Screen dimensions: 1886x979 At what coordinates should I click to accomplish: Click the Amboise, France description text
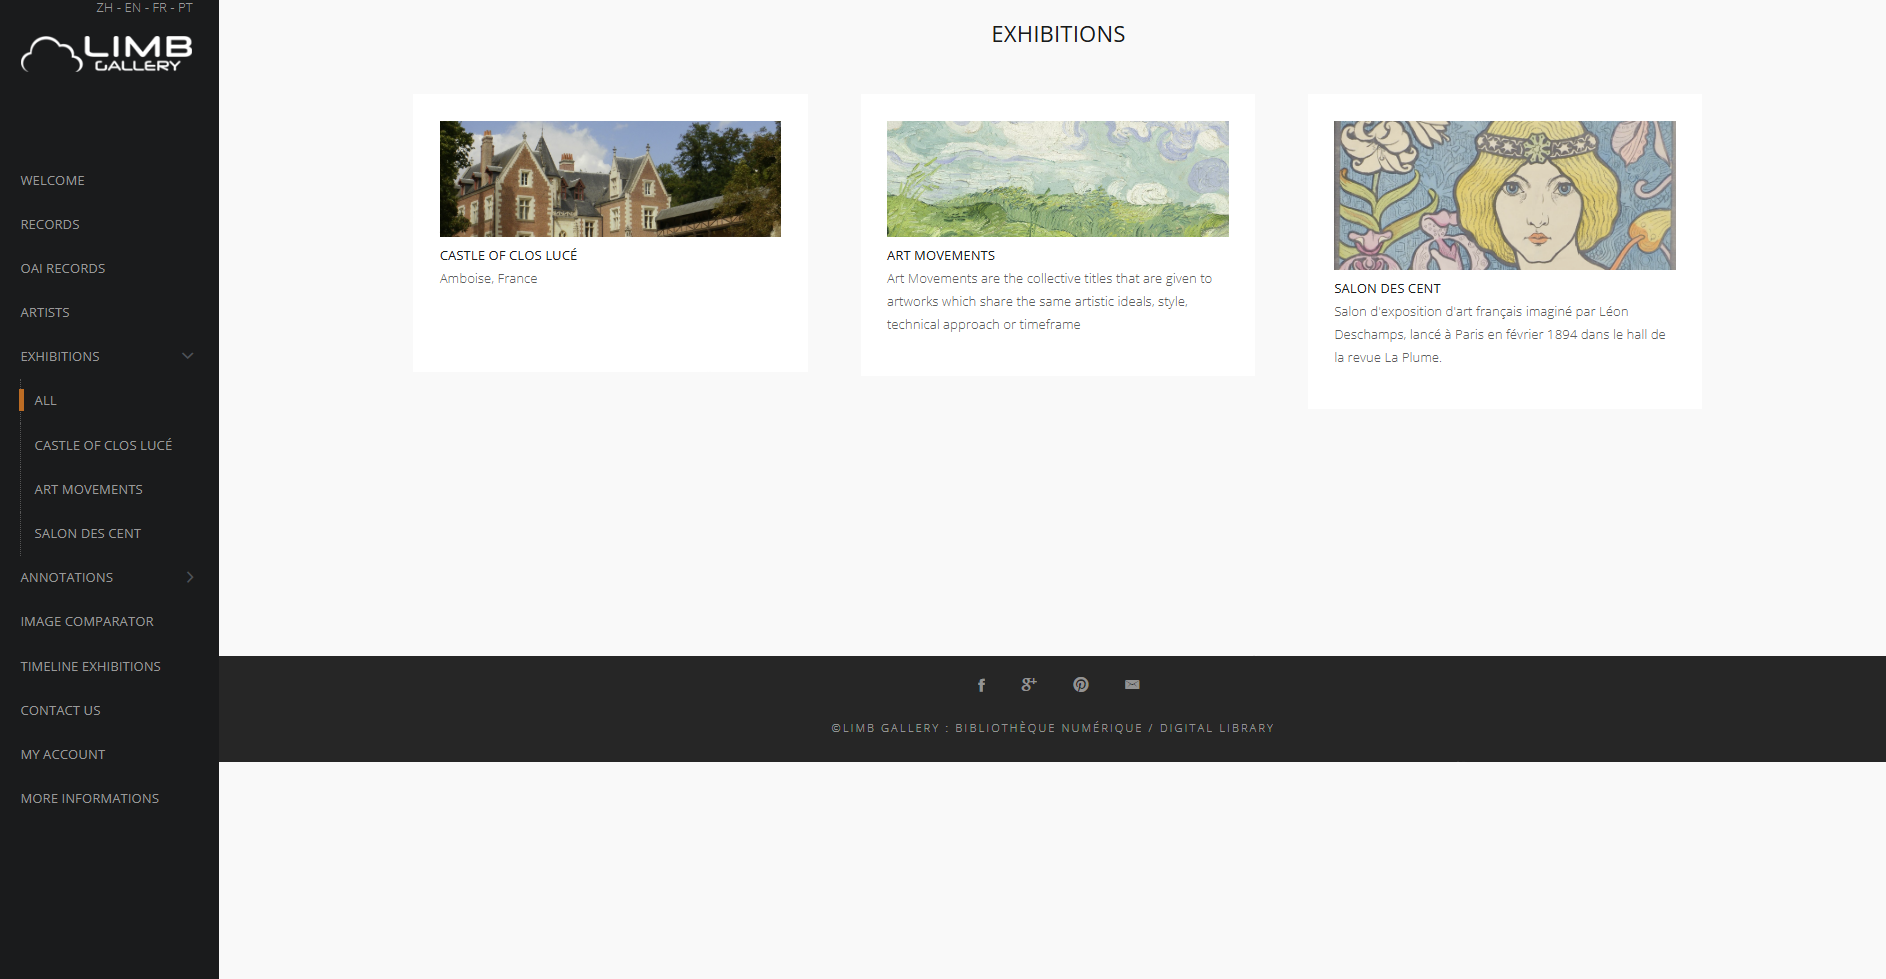point(489,279)
